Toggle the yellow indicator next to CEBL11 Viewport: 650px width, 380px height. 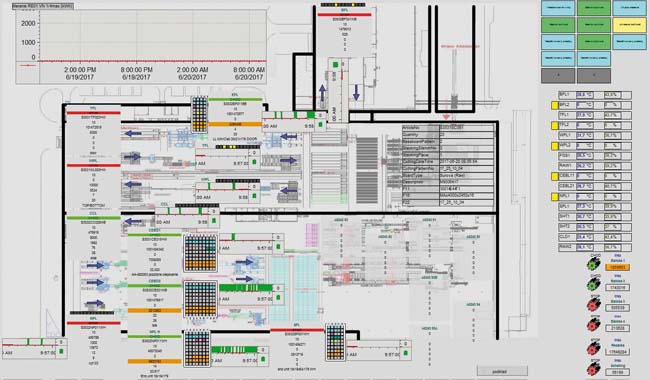[555, 176]
